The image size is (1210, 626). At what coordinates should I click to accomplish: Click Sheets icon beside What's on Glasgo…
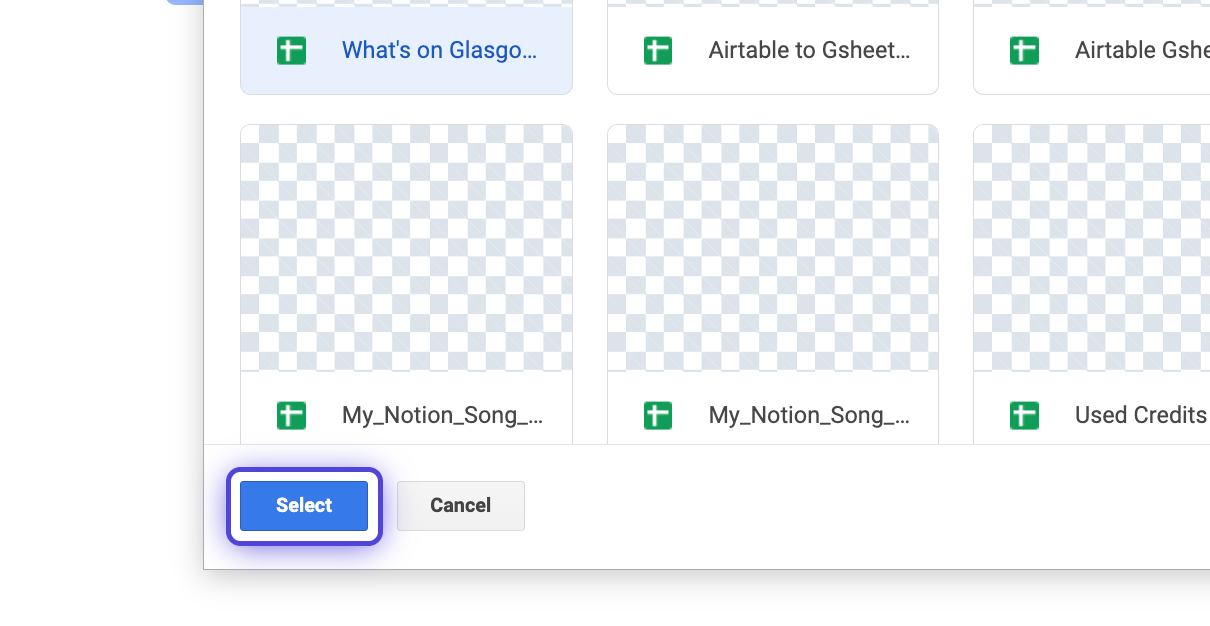[x=291, y=50]
